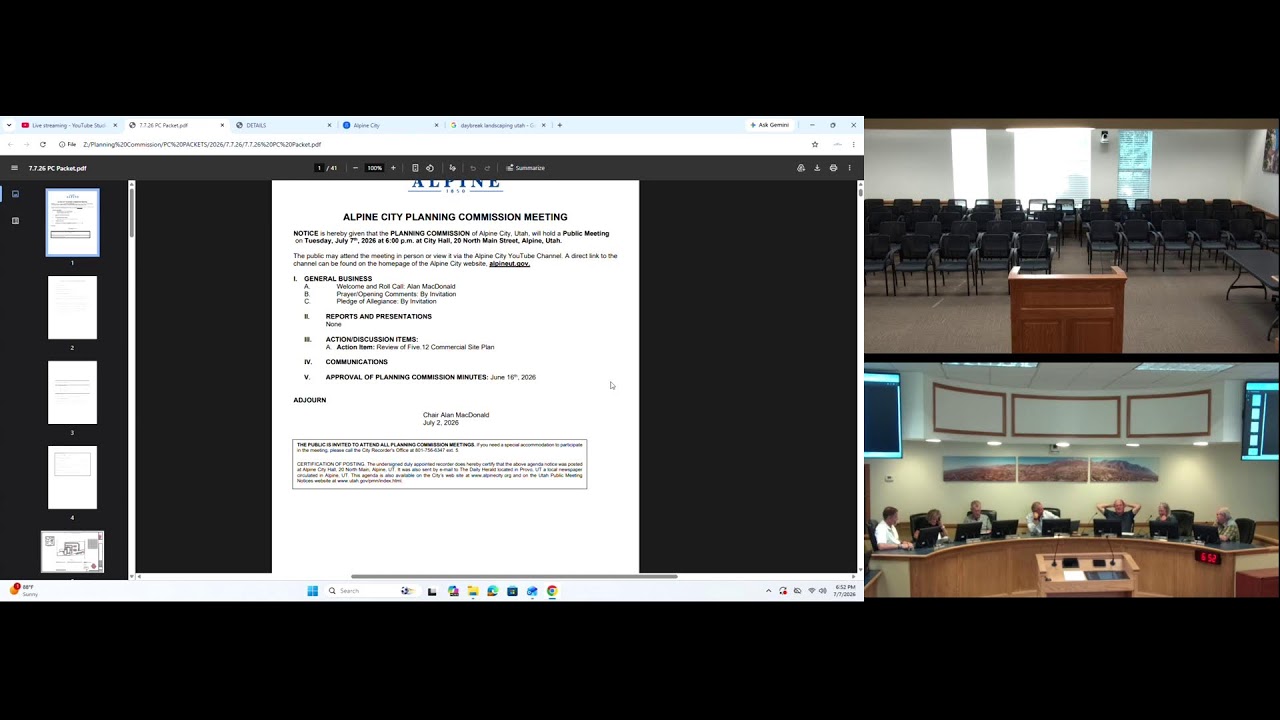Open Chrome from the taskbar
The height and width of the screenshot is (720, 1280).
[552, 591]
